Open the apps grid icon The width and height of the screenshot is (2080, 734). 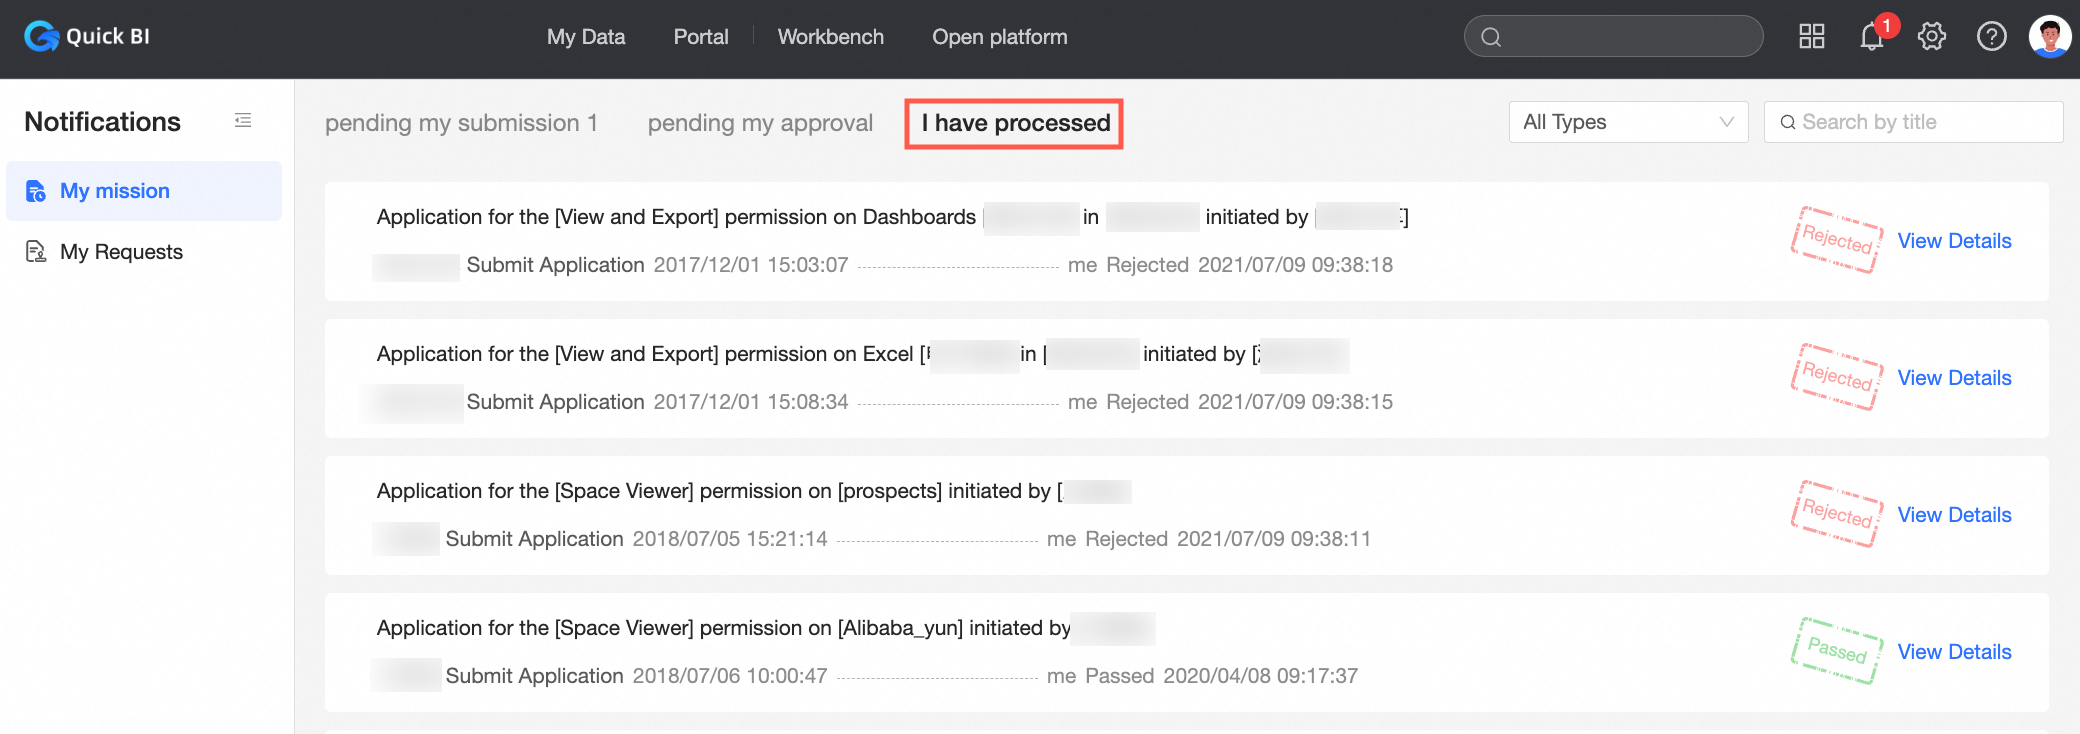click(1811, 37)
